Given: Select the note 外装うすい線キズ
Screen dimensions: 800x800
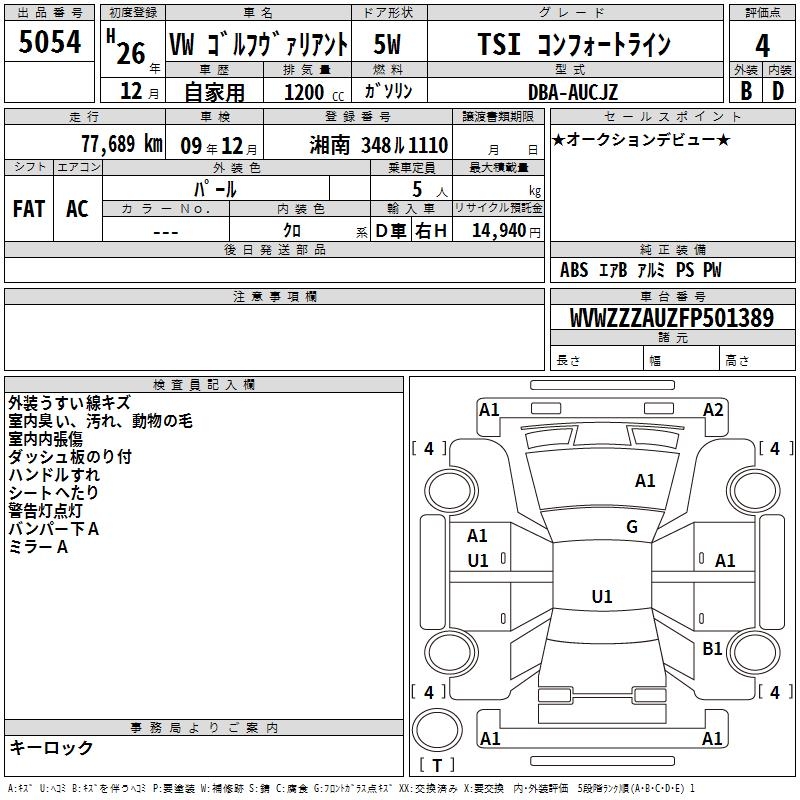Looking at the screenshot, I should click(x=70, y=403).
